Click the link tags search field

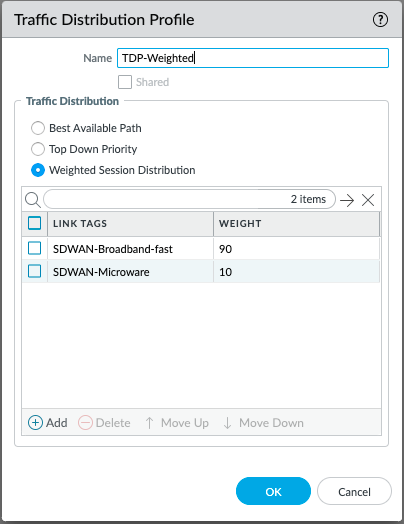(189, 199)
